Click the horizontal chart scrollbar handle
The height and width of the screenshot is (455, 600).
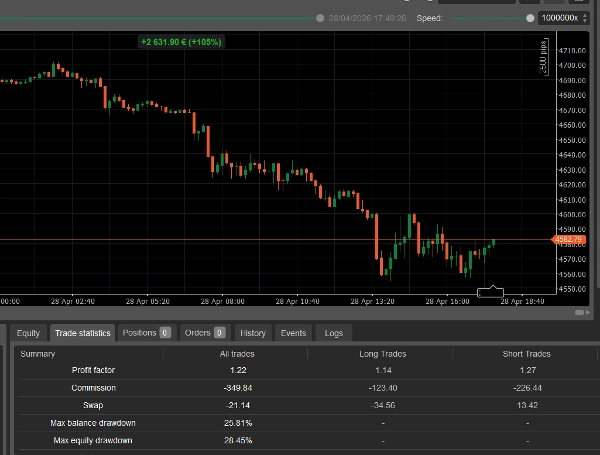click(579, 313)
